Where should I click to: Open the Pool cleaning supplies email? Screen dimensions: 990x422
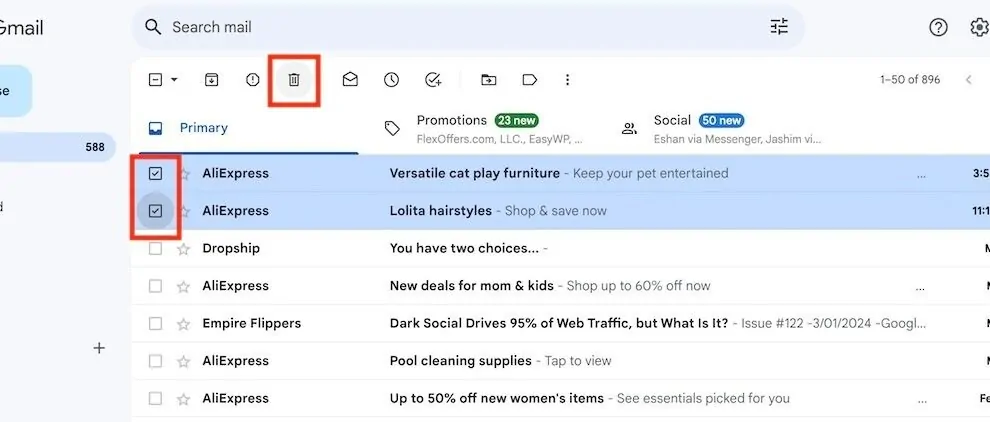point(460,361)
